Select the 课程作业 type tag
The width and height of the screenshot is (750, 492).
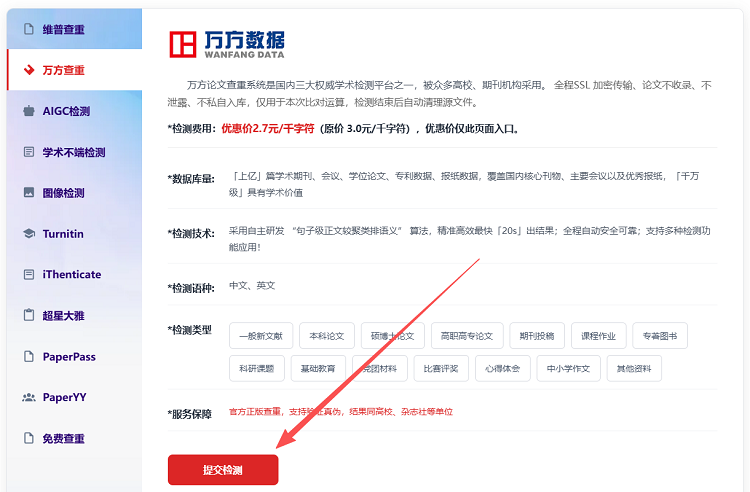click(x=598, y=336)
